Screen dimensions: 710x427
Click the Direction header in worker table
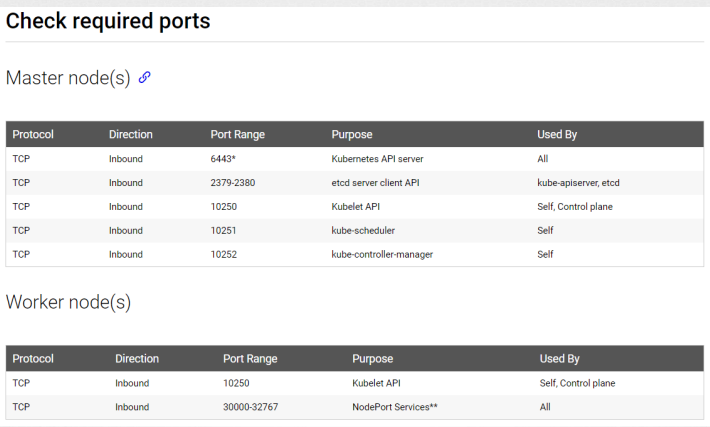(x=137, y=359)
